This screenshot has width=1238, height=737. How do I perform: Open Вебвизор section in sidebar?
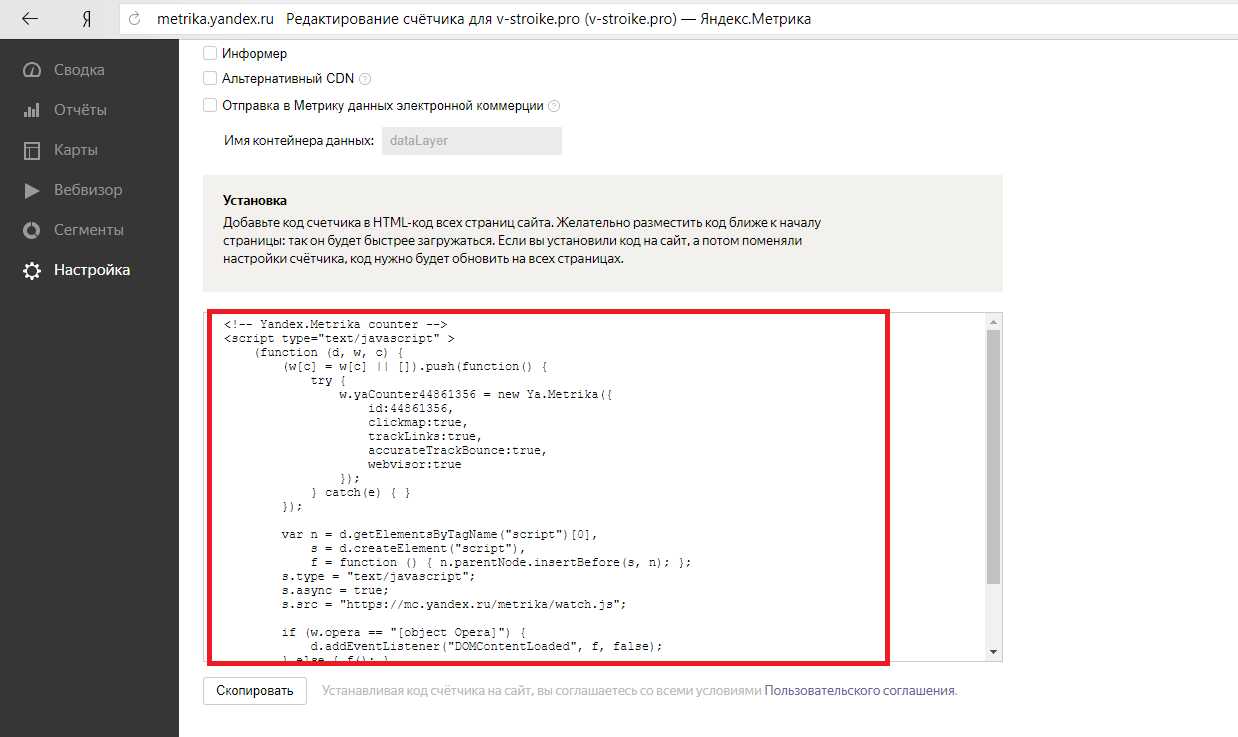(89, 190)
